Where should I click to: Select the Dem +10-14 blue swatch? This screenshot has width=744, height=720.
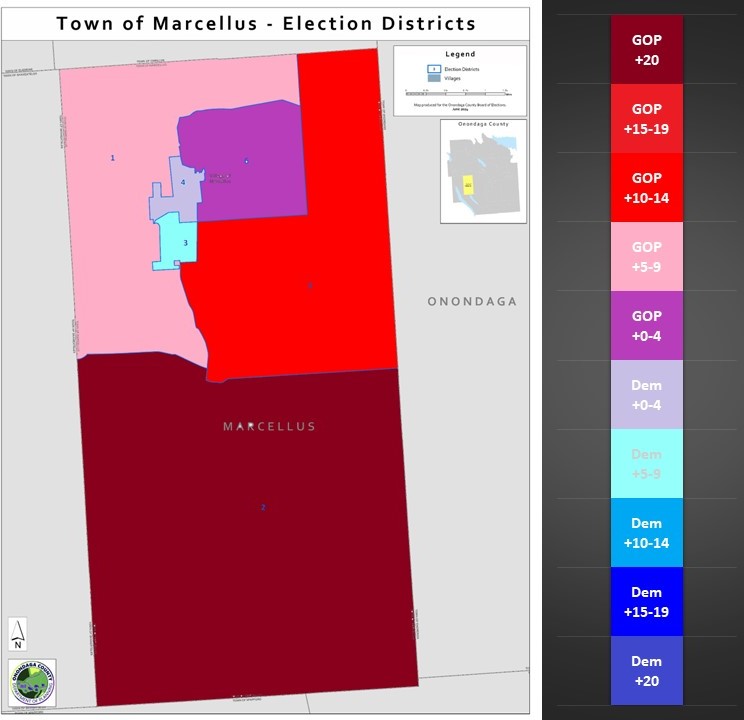pos(646,532)
